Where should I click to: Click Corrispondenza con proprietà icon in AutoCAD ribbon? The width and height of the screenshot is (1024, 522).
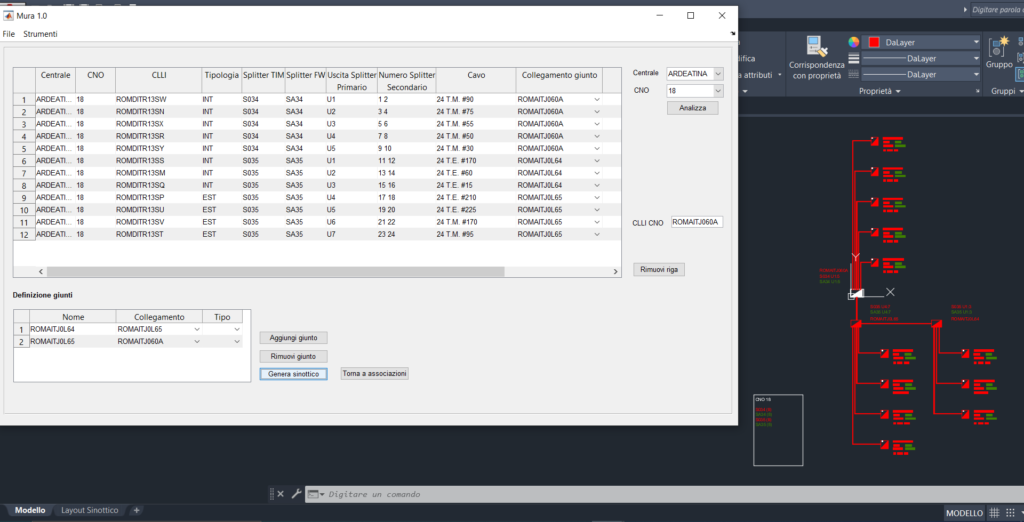click(x=817, y=46)
